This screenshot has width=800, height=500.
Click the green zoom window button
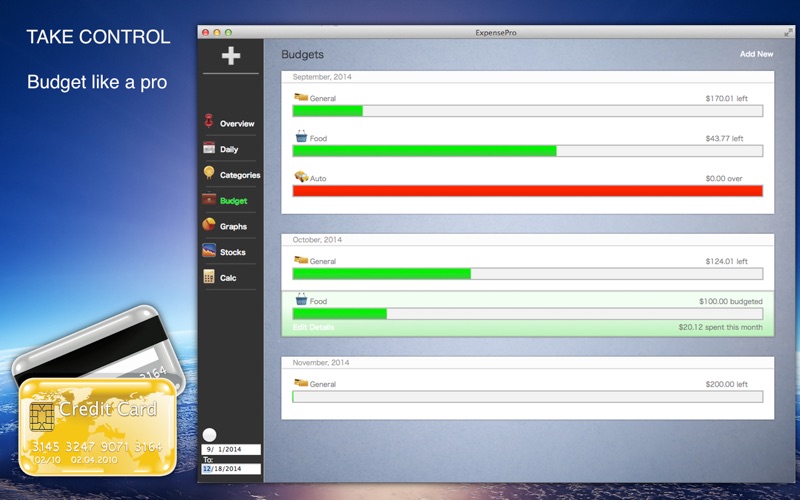pos(228,32)
